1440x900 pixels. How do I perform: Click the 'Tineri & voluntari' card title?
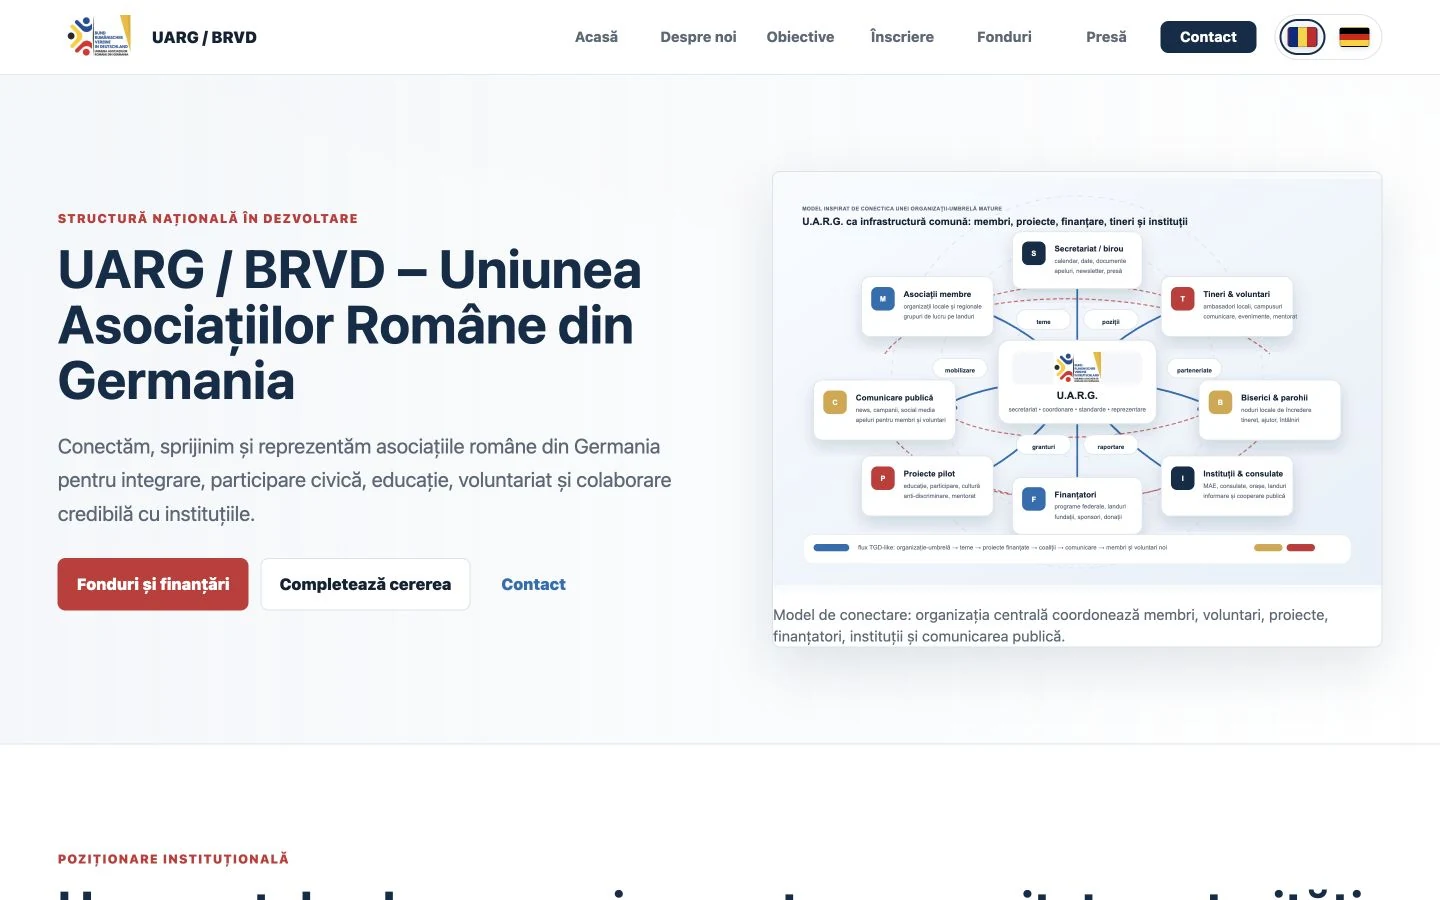click(1236, 295)
